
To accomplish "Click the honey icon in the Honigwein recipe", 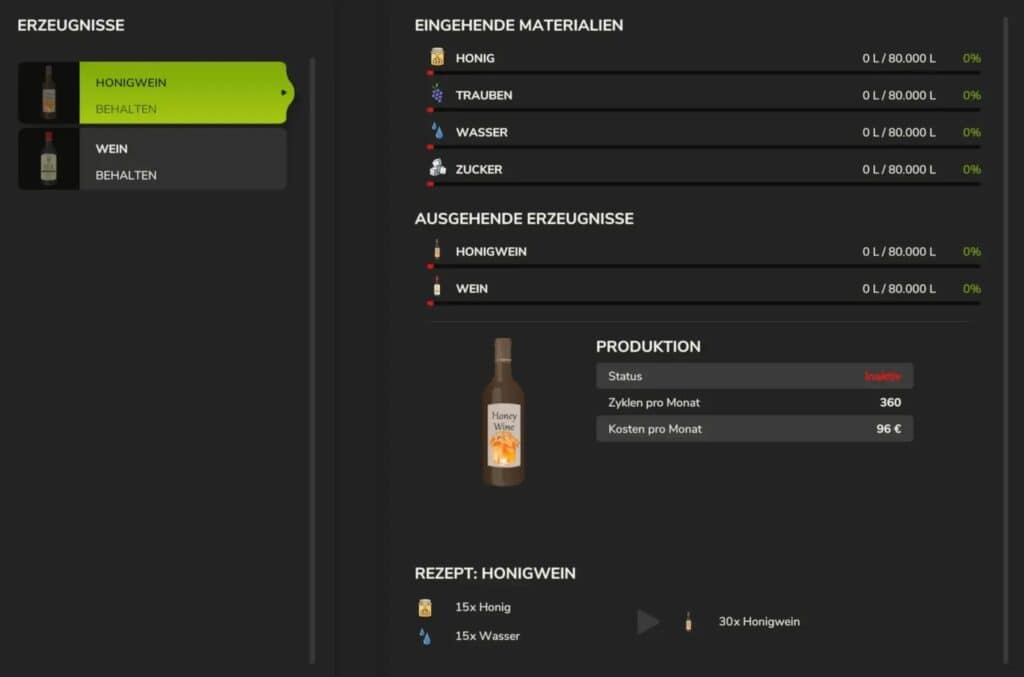I will point(425,607).
